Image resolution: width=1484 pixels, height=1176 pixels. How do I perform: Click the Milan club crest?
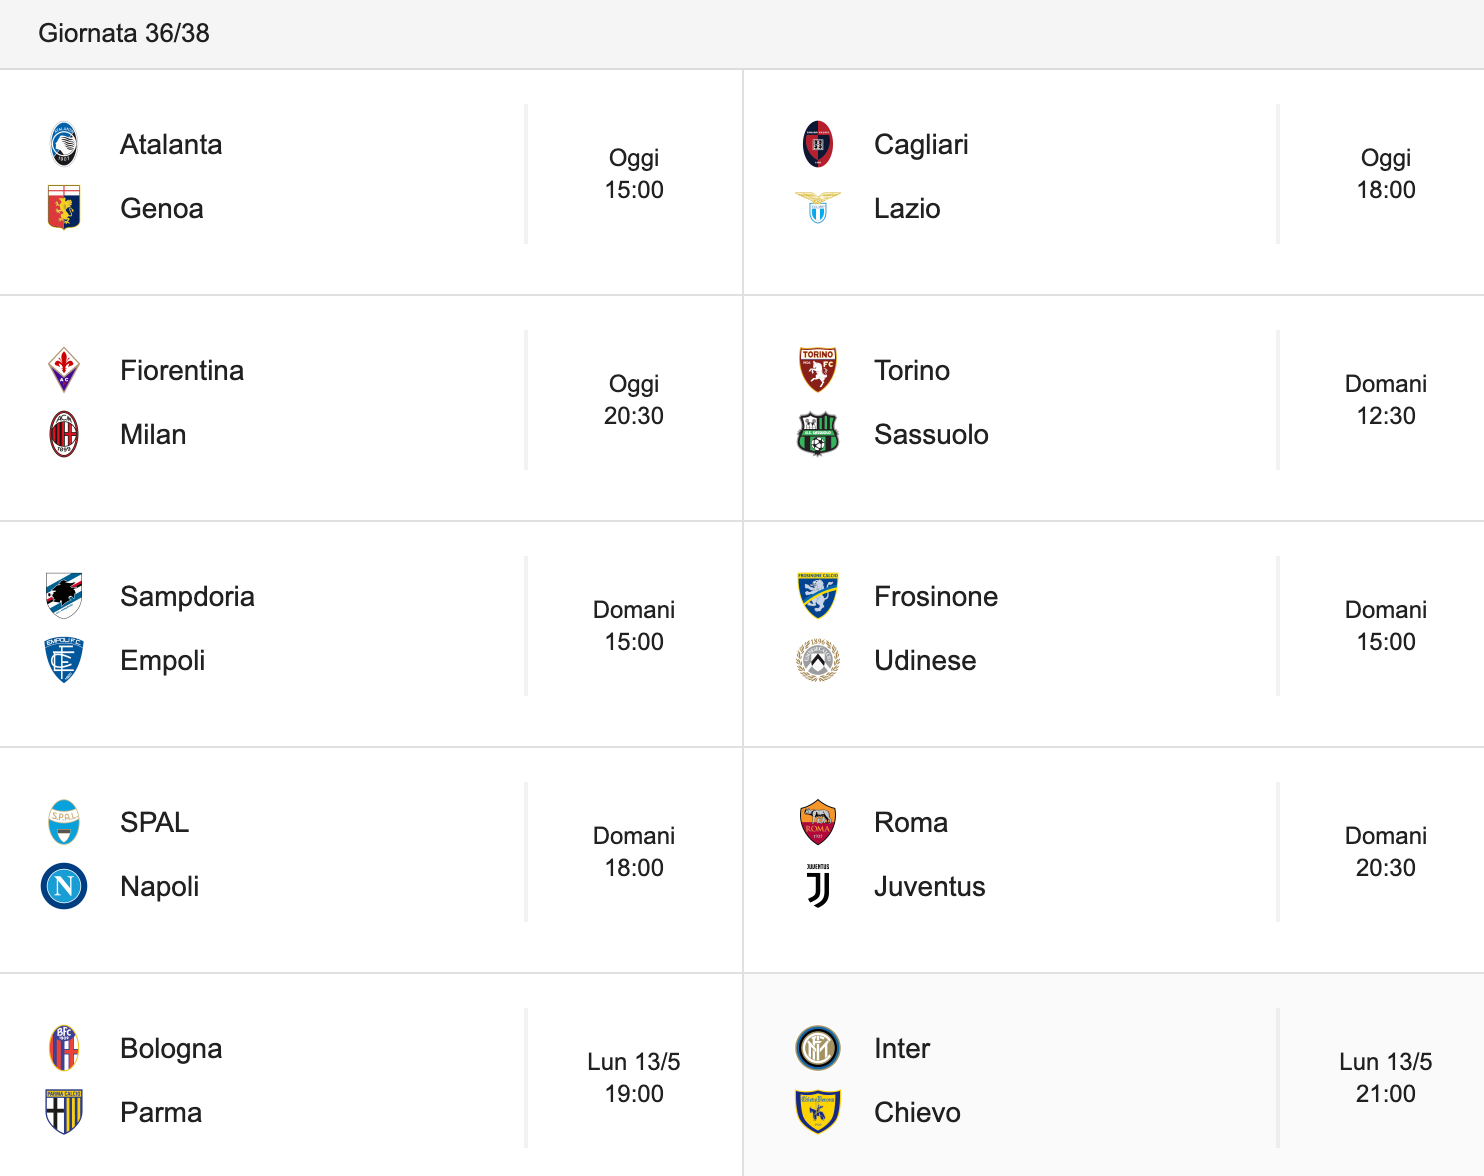[x=64, y=434]
